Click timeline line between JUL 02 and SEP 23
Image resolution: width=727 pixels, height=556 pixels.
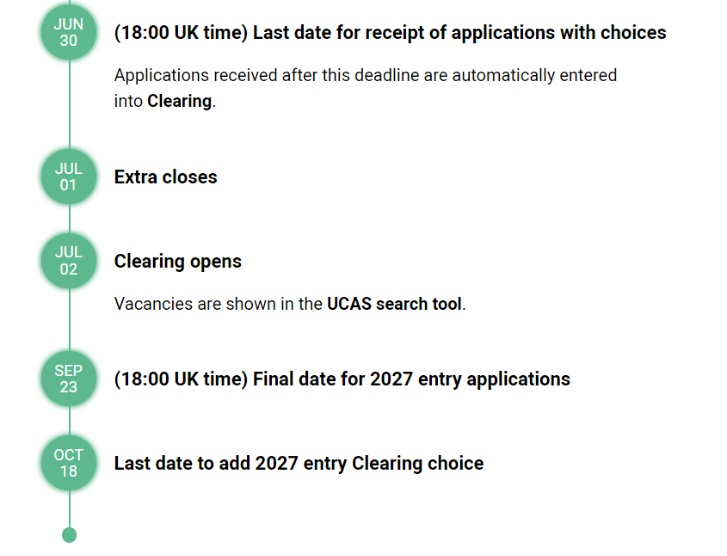[x=69, y=320]
